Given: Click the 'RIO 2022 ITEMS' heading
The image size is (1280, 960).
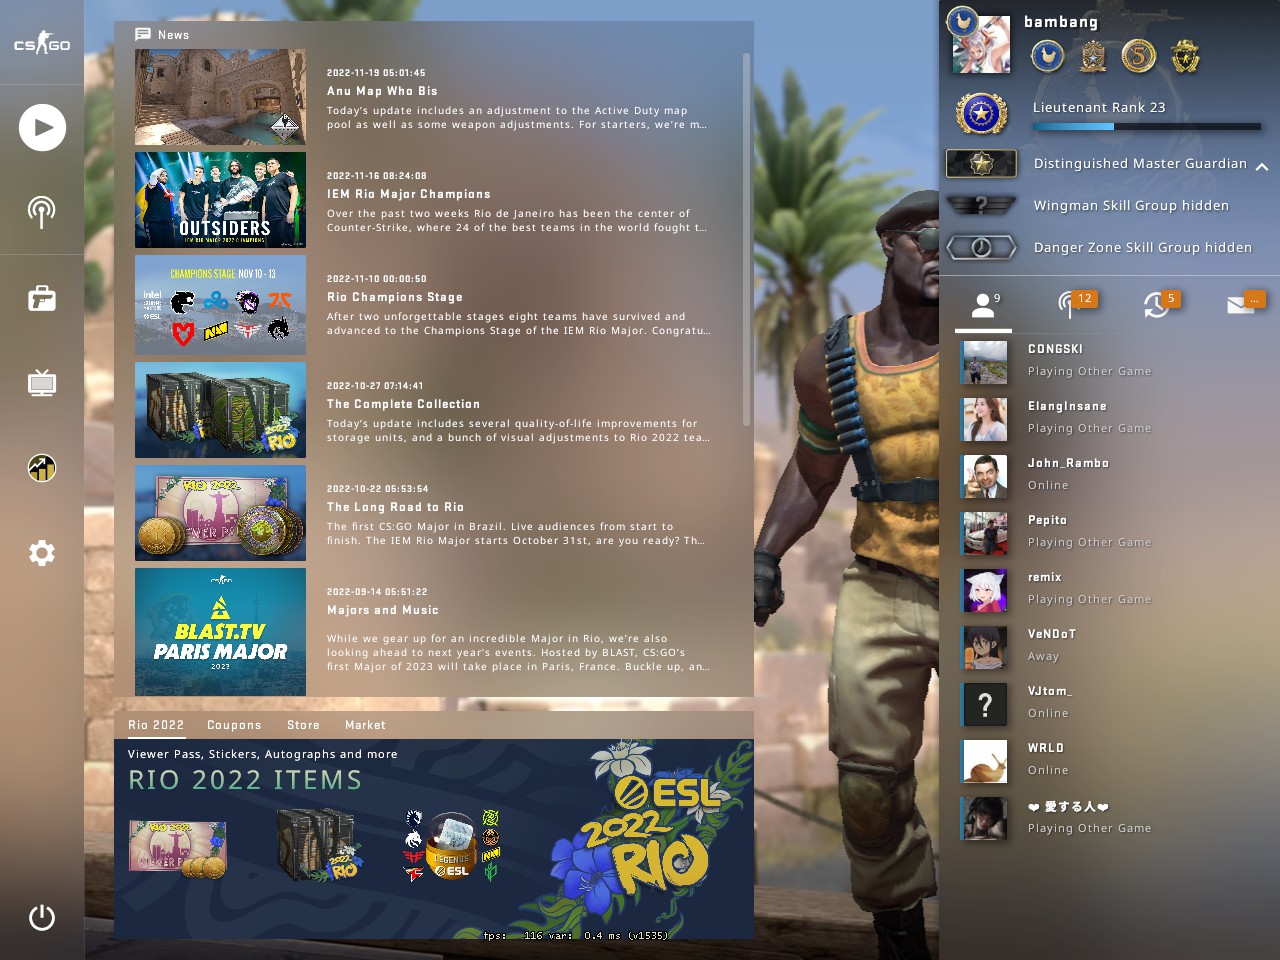Looking at the screenshot, I should (x=245, y=780).
